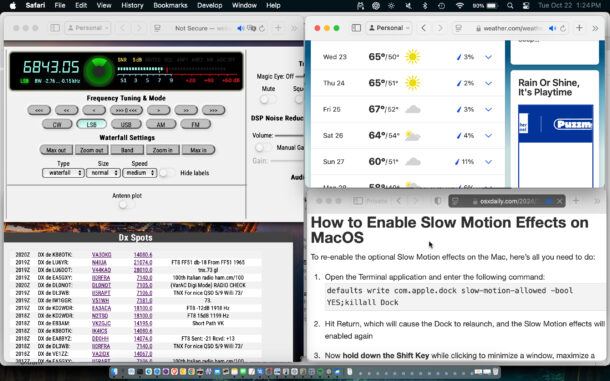610x381 pixels.
Task: Click the Band waterfall button
Action: click(x=127, y=150)
